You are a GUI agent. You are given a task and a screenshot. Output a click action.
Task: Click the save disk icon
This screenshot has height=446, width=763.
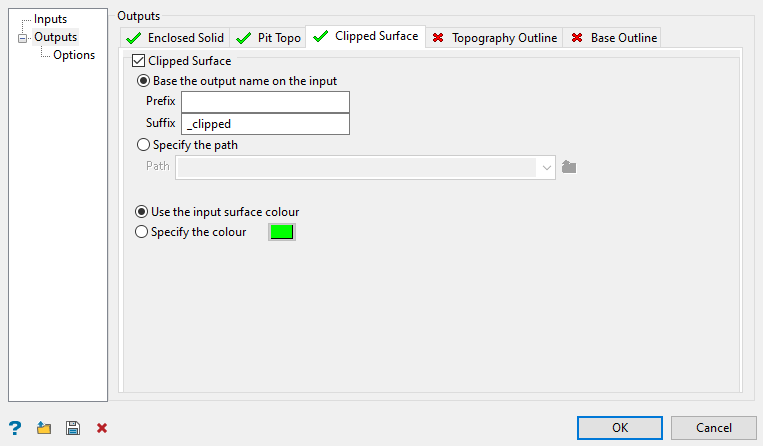tap(73, 428)
